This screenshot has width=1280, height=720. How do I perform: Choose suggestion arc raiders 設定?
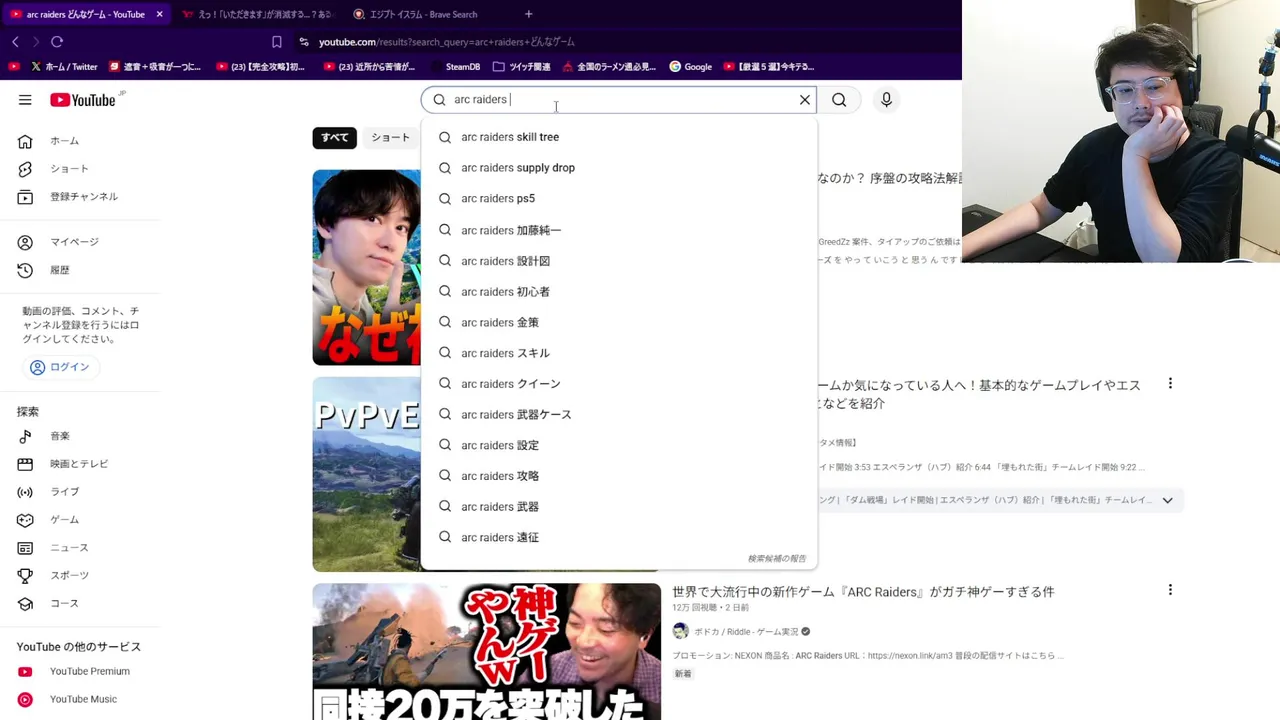[x=619, y=445]
